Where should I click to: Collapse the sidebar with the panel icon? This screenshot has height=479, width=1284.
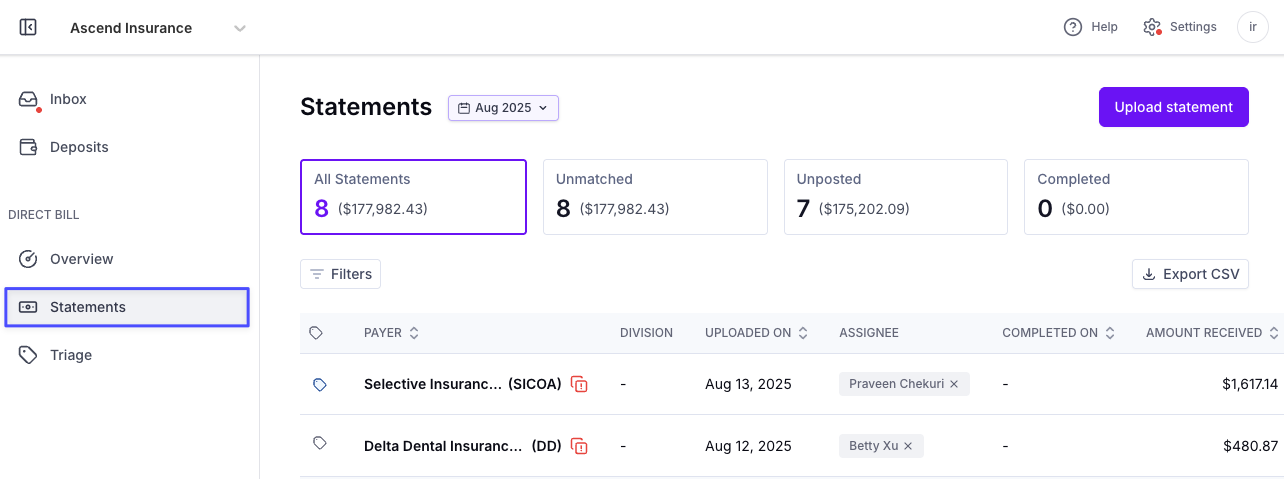tap(28, 28)
